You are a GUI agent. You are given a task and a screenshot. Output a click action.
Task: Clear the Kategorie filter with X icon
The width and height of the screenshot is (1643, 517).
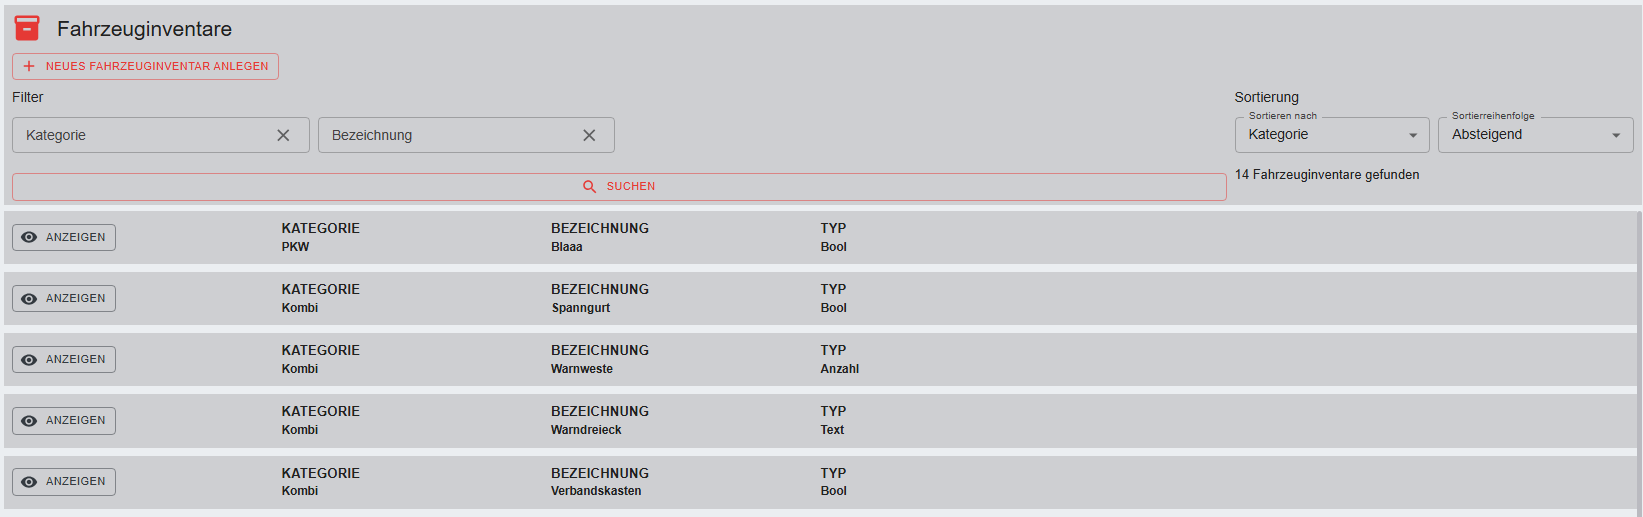(x=283, y=135)
